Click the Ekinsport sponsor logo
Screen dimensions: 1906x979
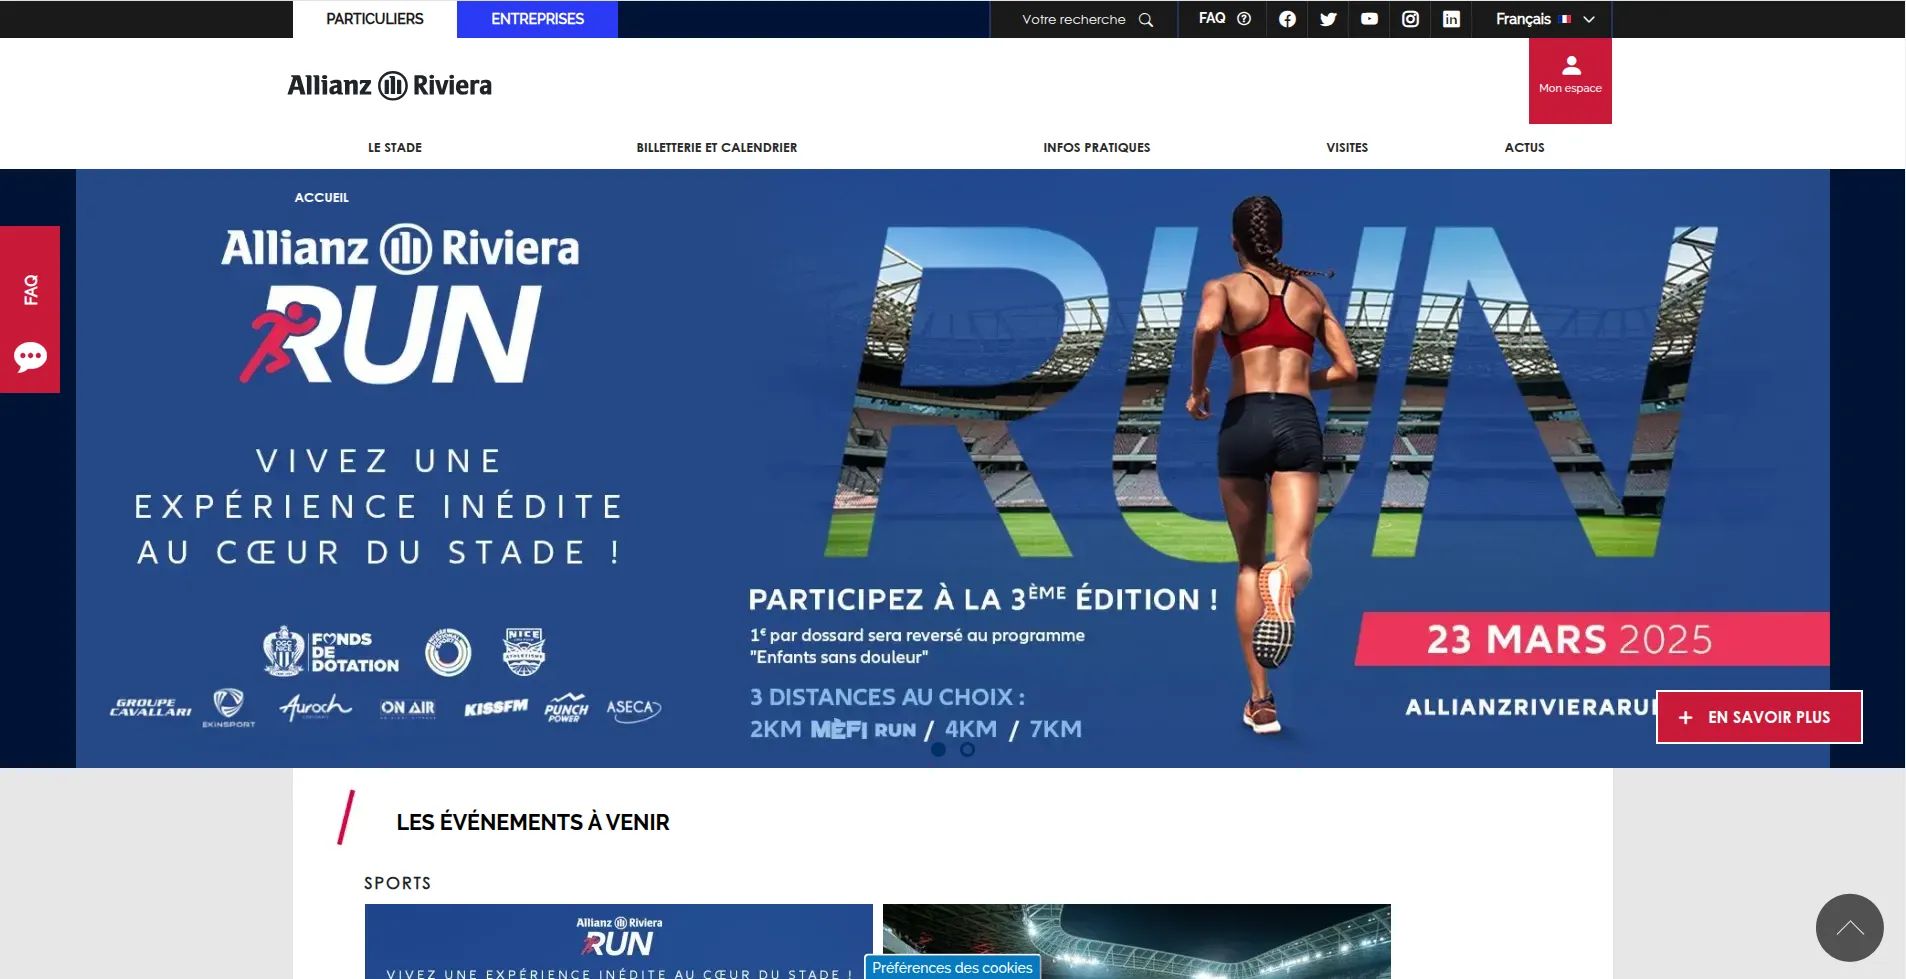(229, 707)
